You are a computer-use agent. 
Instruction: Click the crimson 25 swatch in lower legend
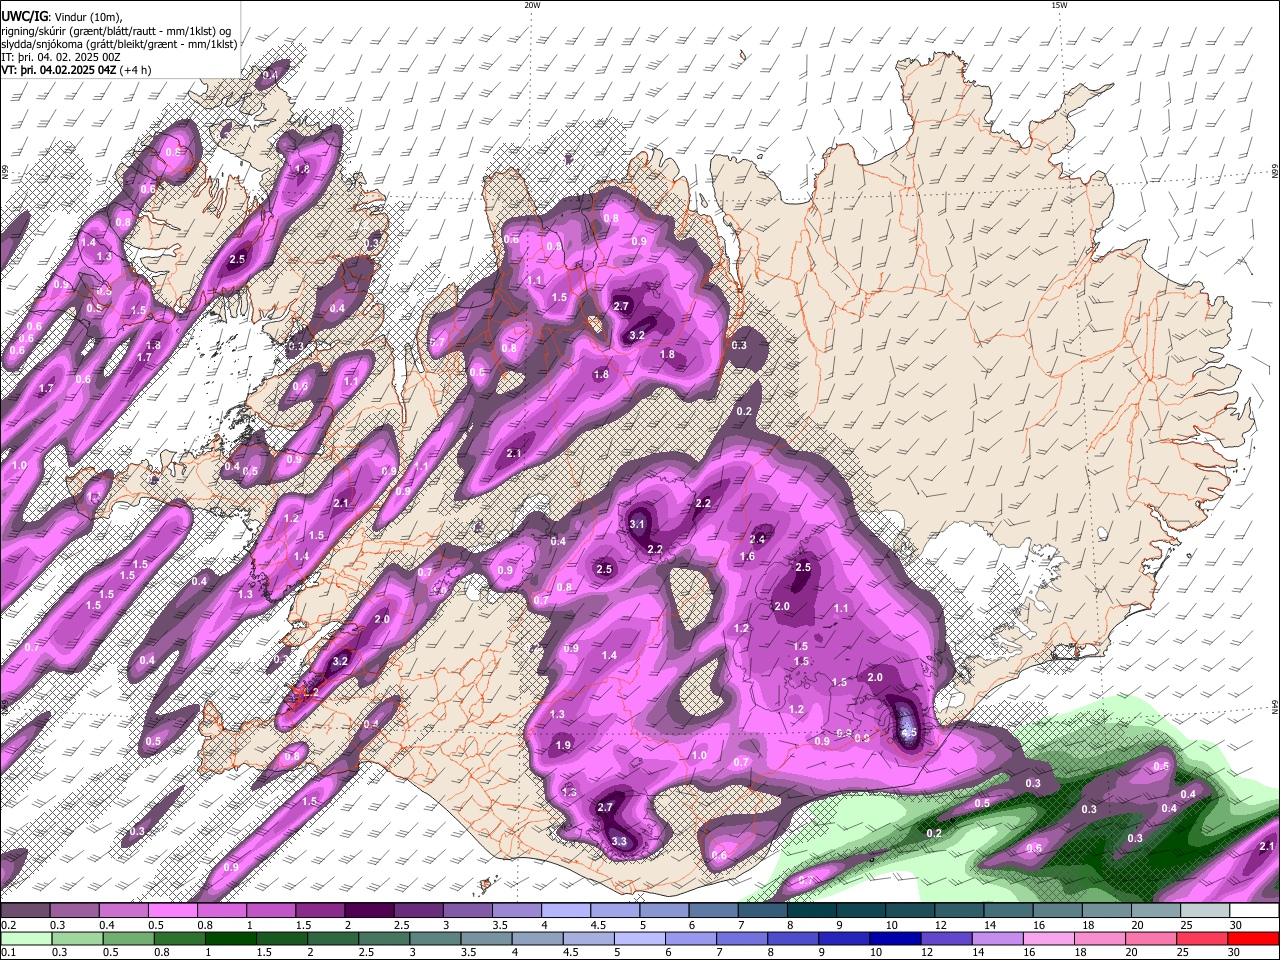pyautogui.click(x=1203, y=938)
